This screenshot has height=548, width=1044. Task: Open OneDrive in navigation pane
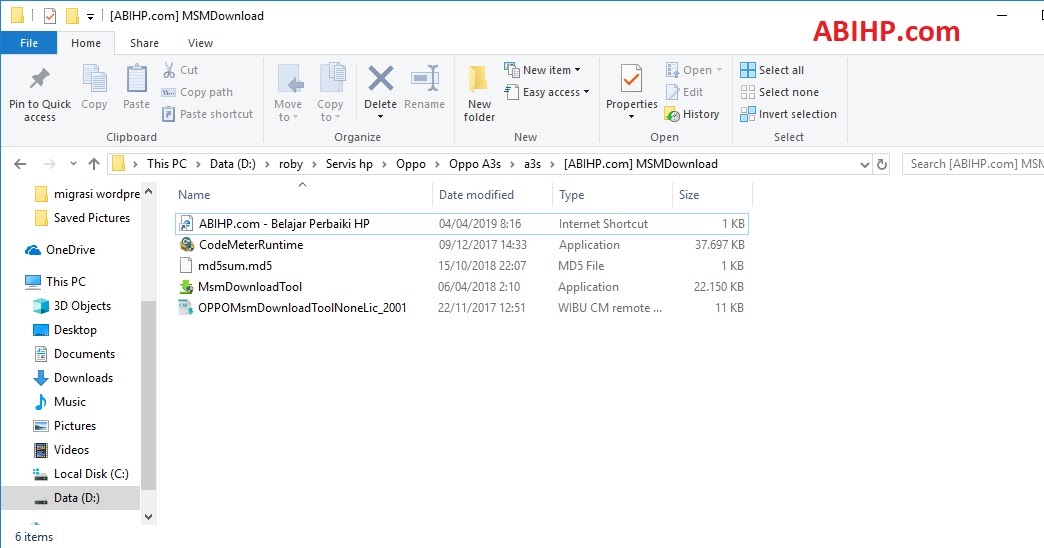tap(60, 250)
